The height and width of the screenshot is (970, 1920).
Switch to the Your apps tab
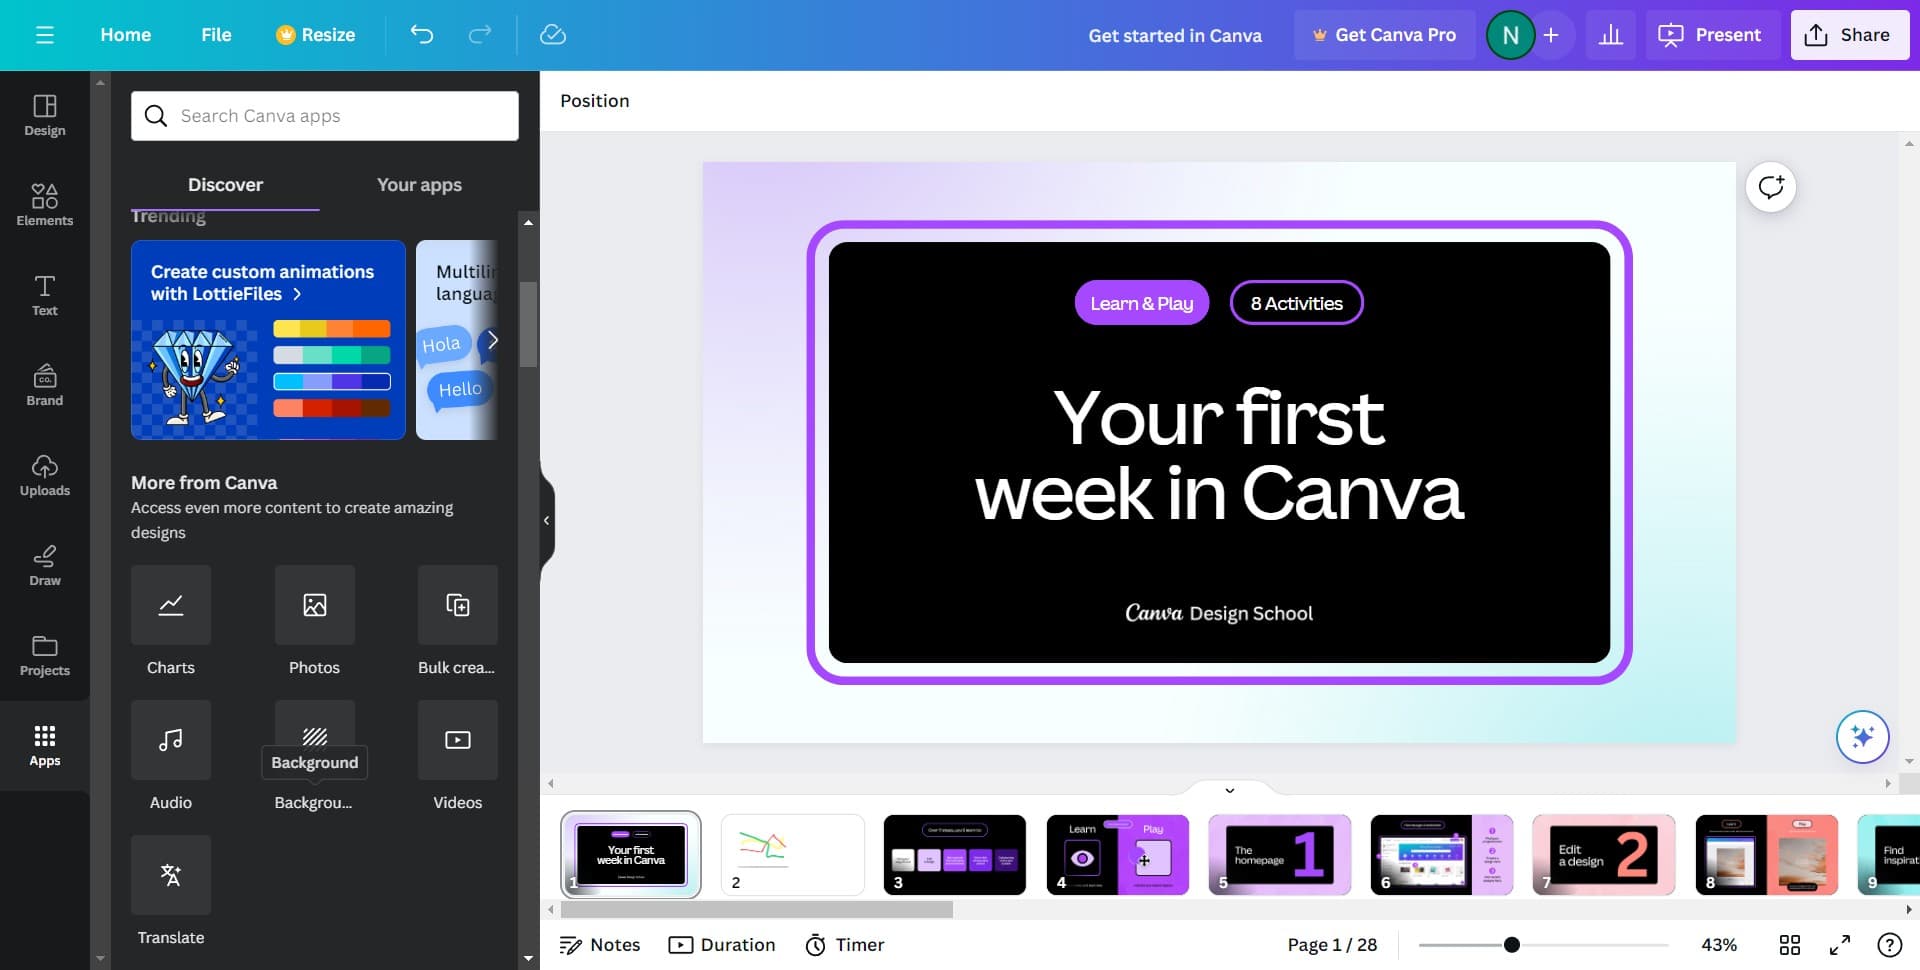coord(419,185)
